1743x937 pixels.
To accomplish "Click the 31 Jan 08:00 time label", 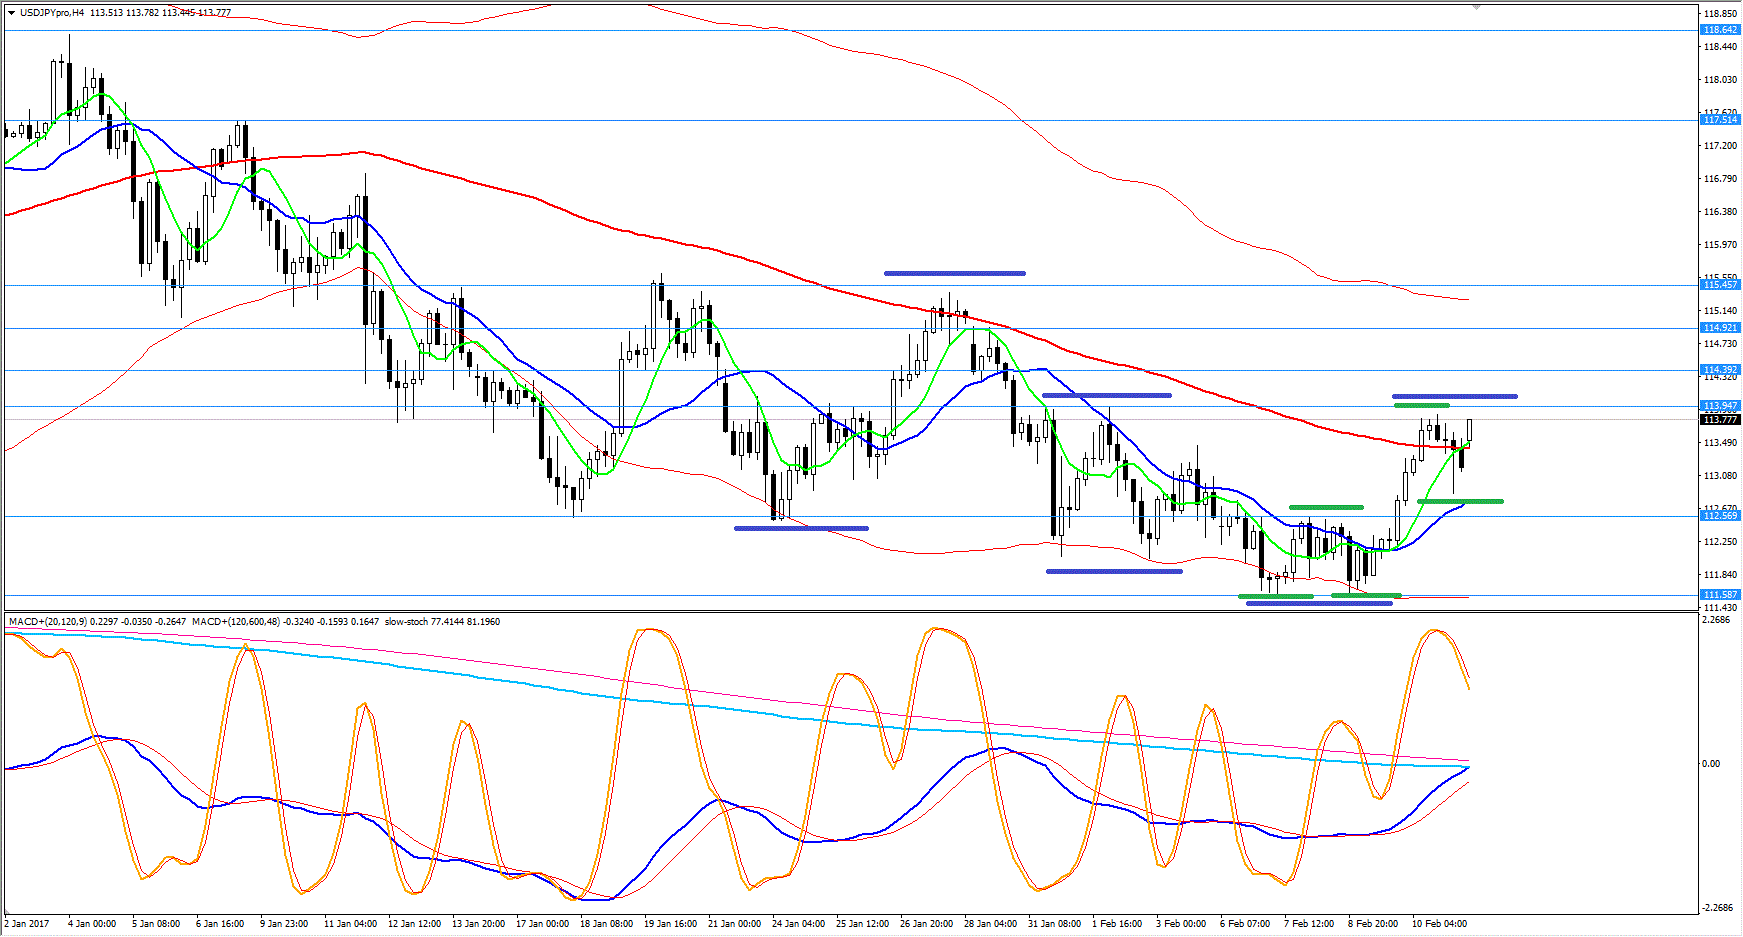I will point(1054,924).
